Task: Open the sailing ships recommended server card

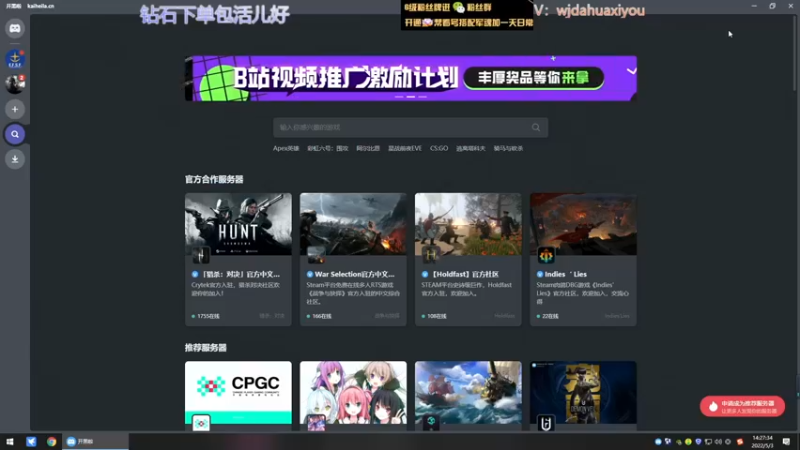Action: (468, 395)
